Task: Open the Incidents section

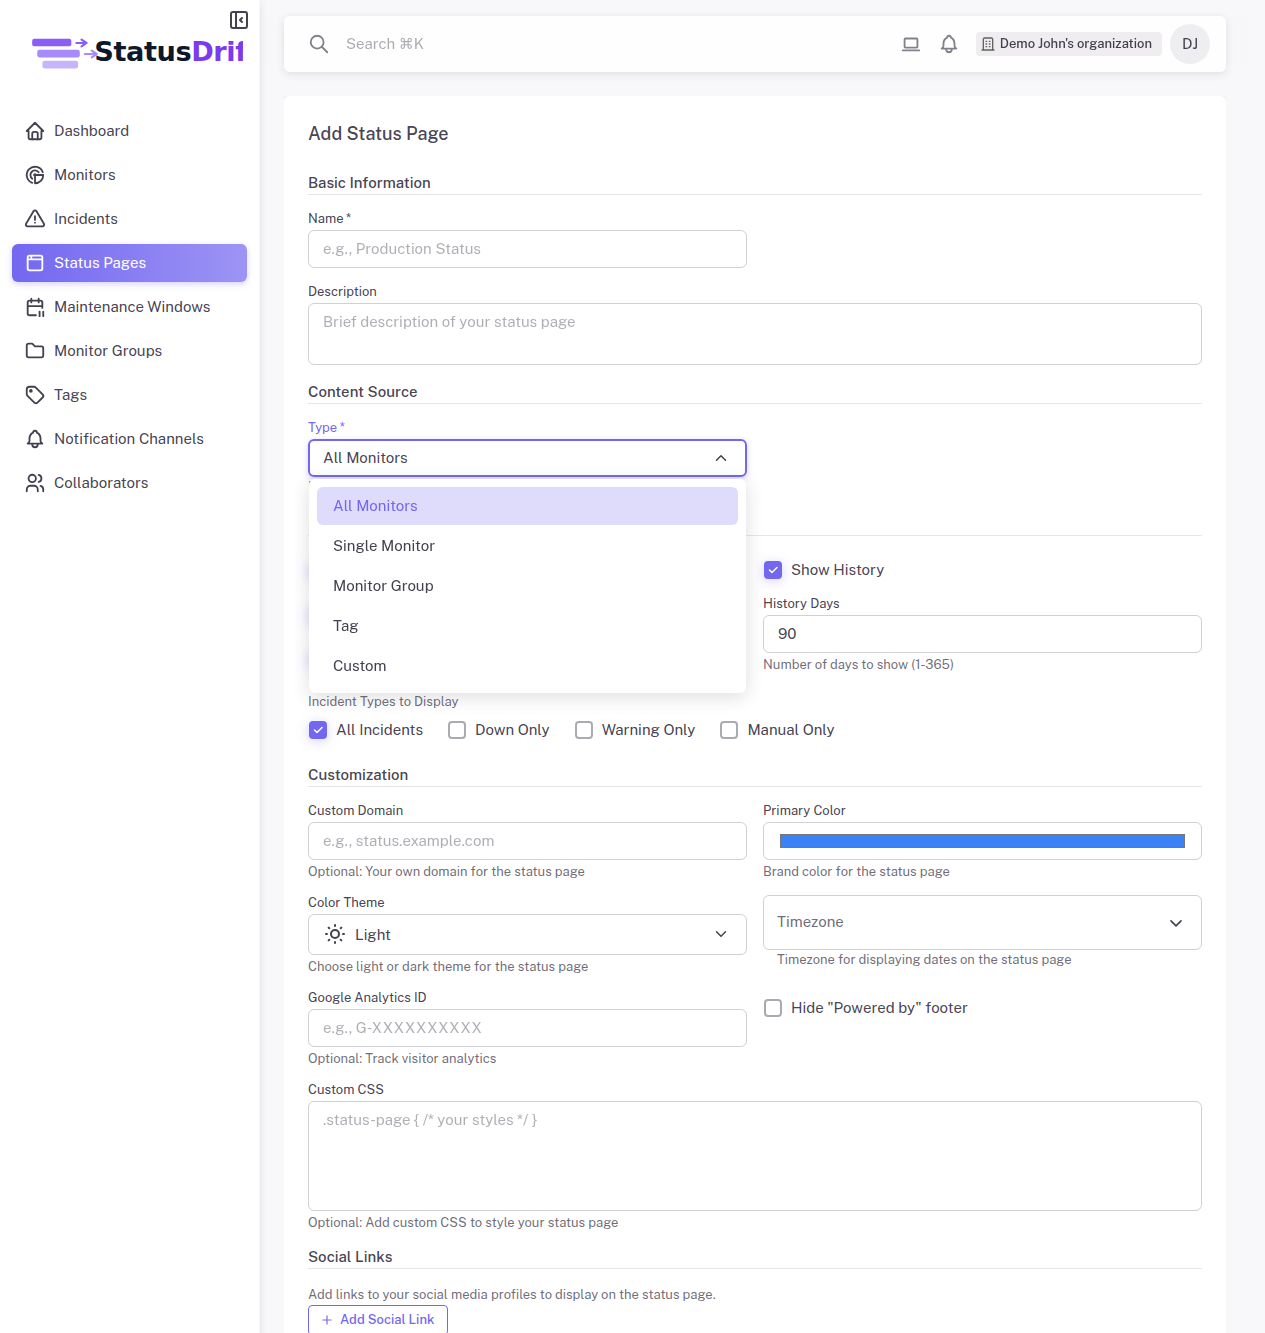Action: pos(84,218)
